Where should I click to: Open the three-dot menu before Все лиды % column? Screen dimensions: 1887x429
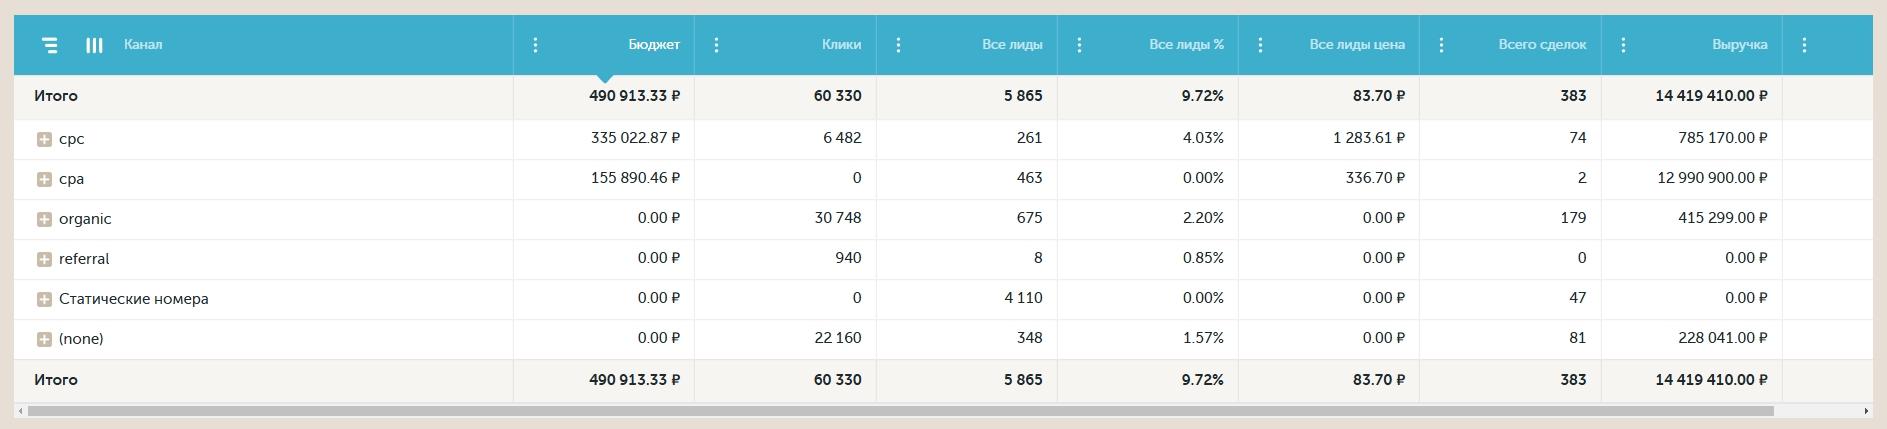pos(1079,45)
